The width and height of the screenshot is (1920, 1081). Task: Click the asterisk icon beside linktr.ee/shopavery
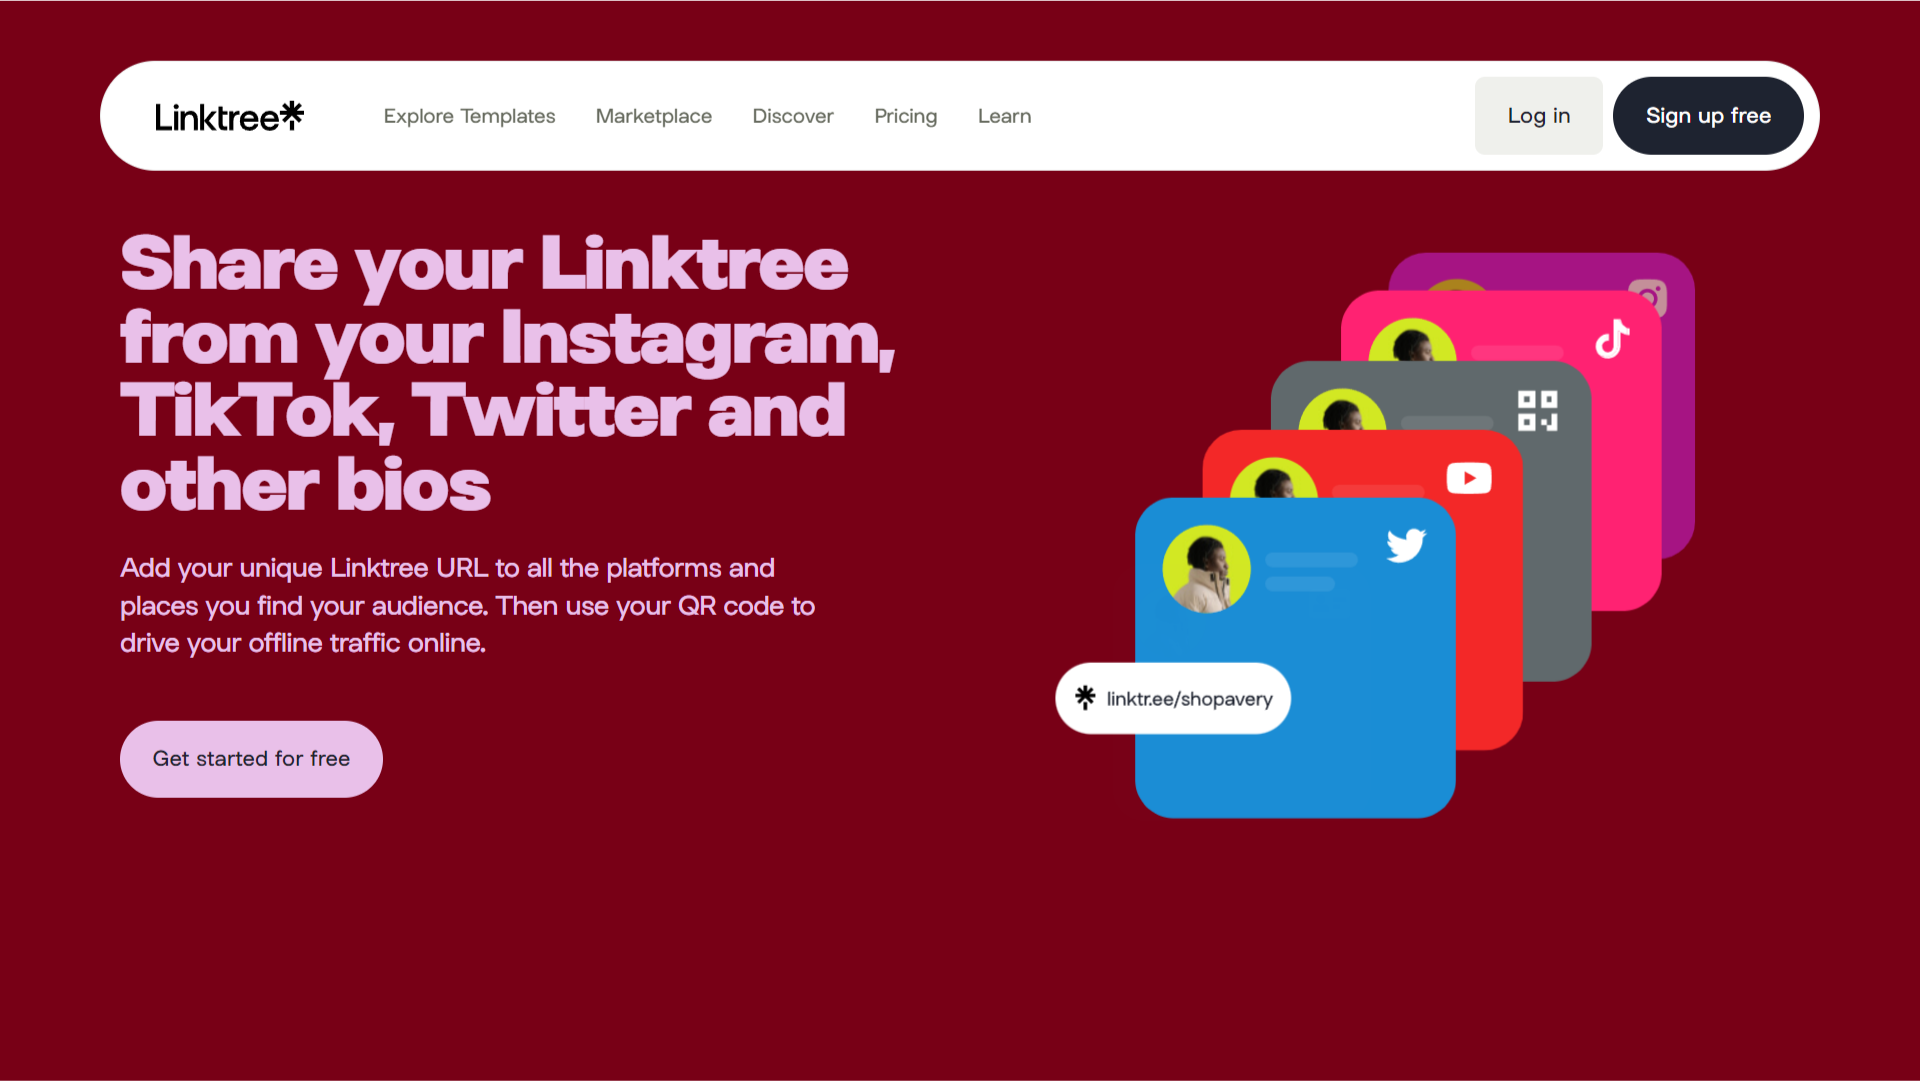pyautogui.click(x=1085, y=697)
